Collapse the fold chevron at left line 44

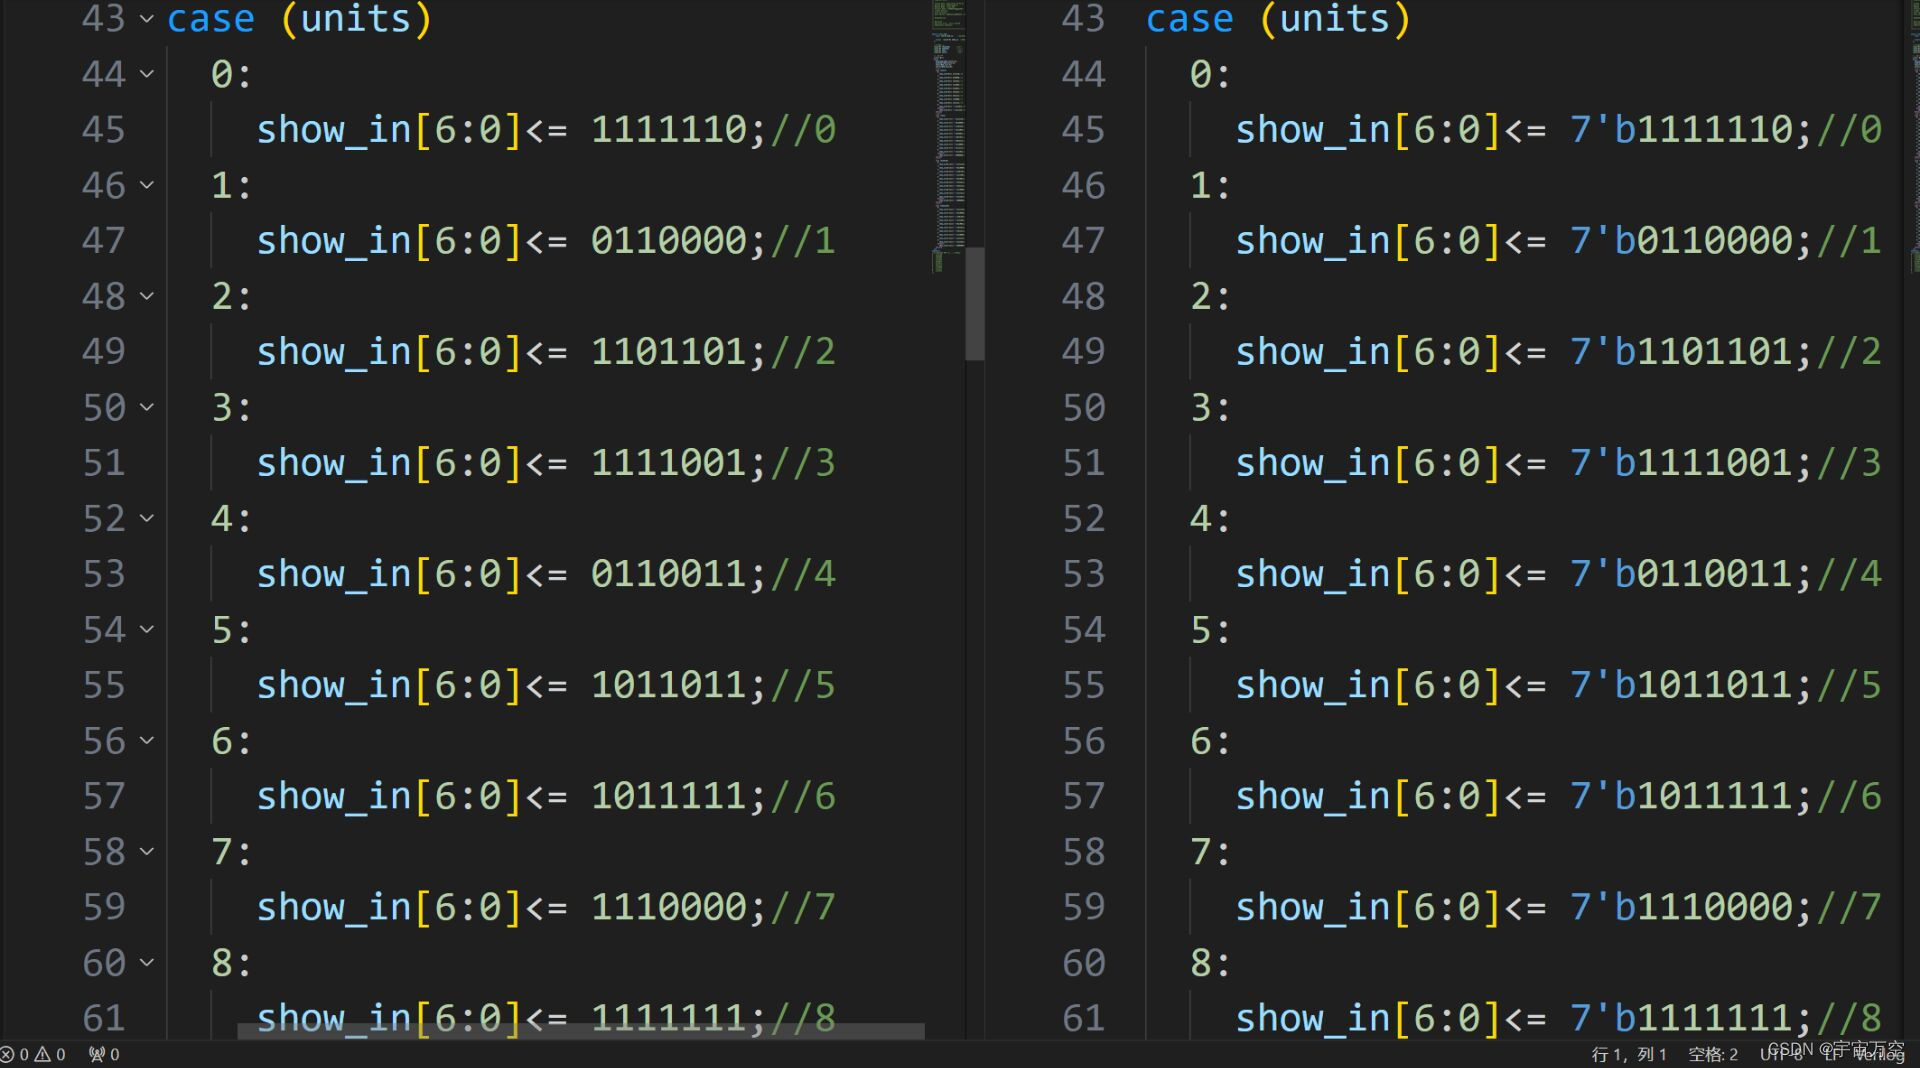tap(147, 73)
